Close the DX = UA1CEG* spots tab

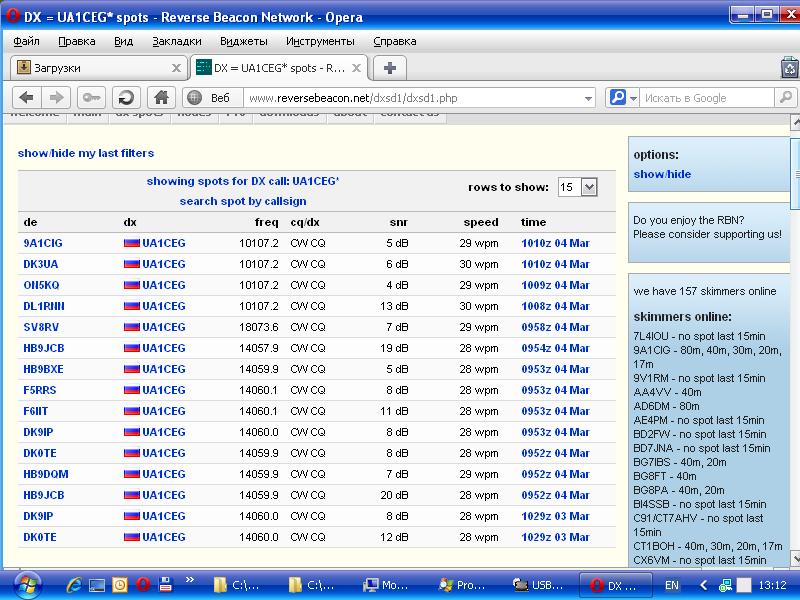pyautogui.click(x=357, y=68)
